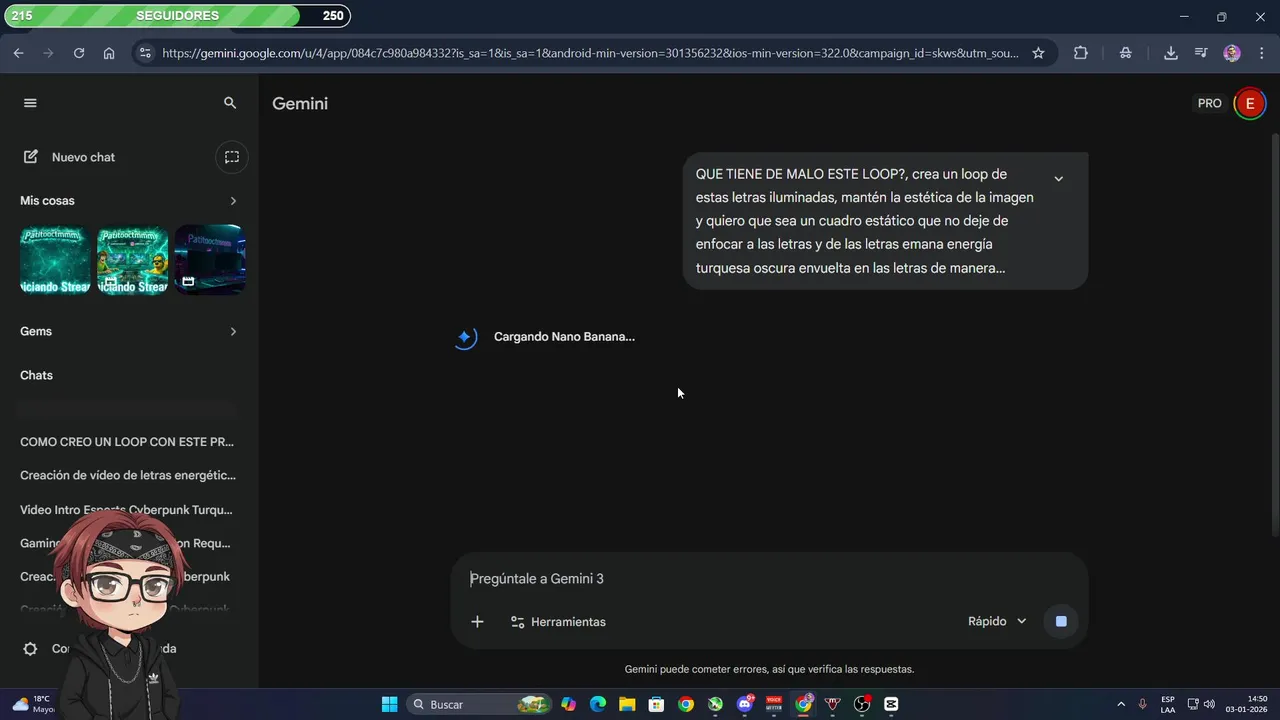1280x720 pixels.
Task: Open chat 'Creación de video de letras energétic...'
Action: [x=128, y=475]
